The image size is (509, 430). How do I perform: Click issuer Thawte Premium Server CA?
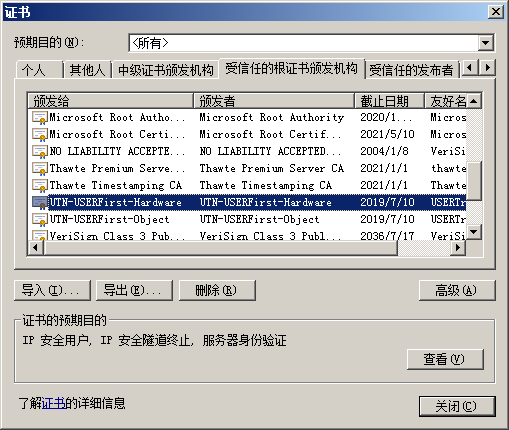[x=272, y=169]
